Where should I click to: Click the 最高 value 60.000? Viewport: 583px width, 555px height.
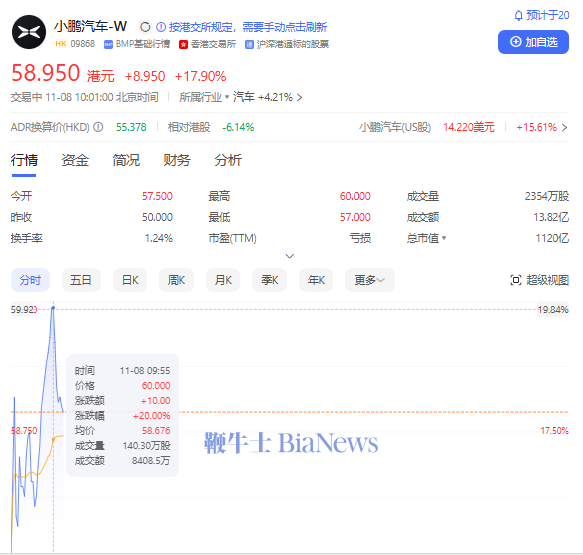coord(355,196)
